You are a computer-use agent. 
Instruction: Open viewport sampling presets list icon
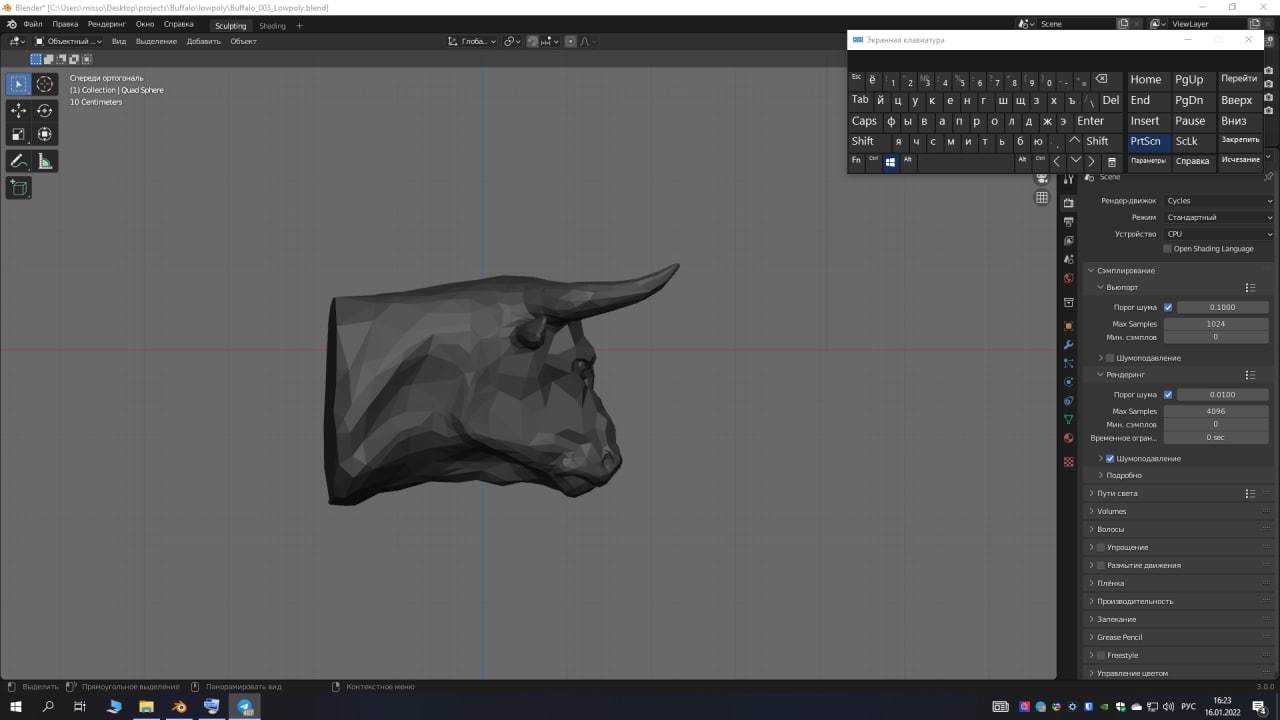[x=1250, y=288]
